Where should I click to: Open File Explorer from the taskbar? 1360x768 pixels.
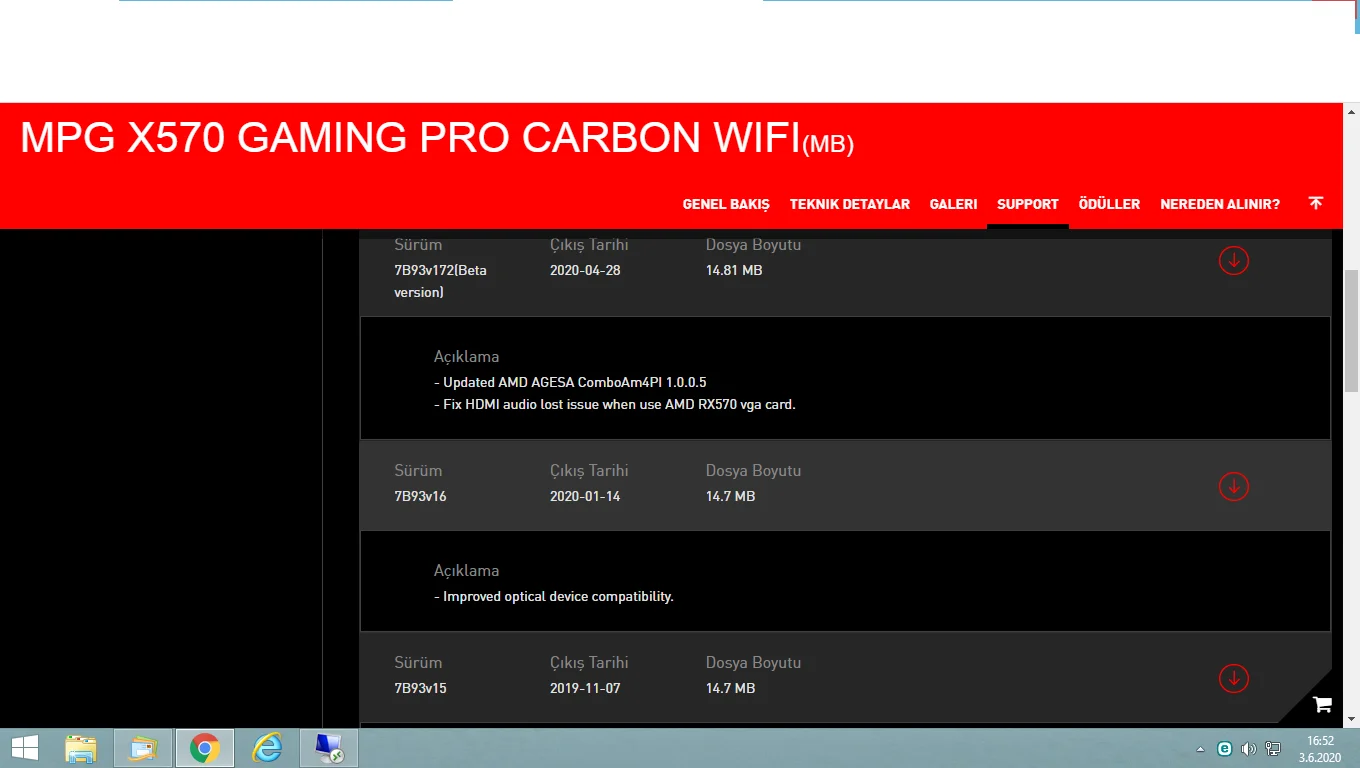click(x=80, y=748)
